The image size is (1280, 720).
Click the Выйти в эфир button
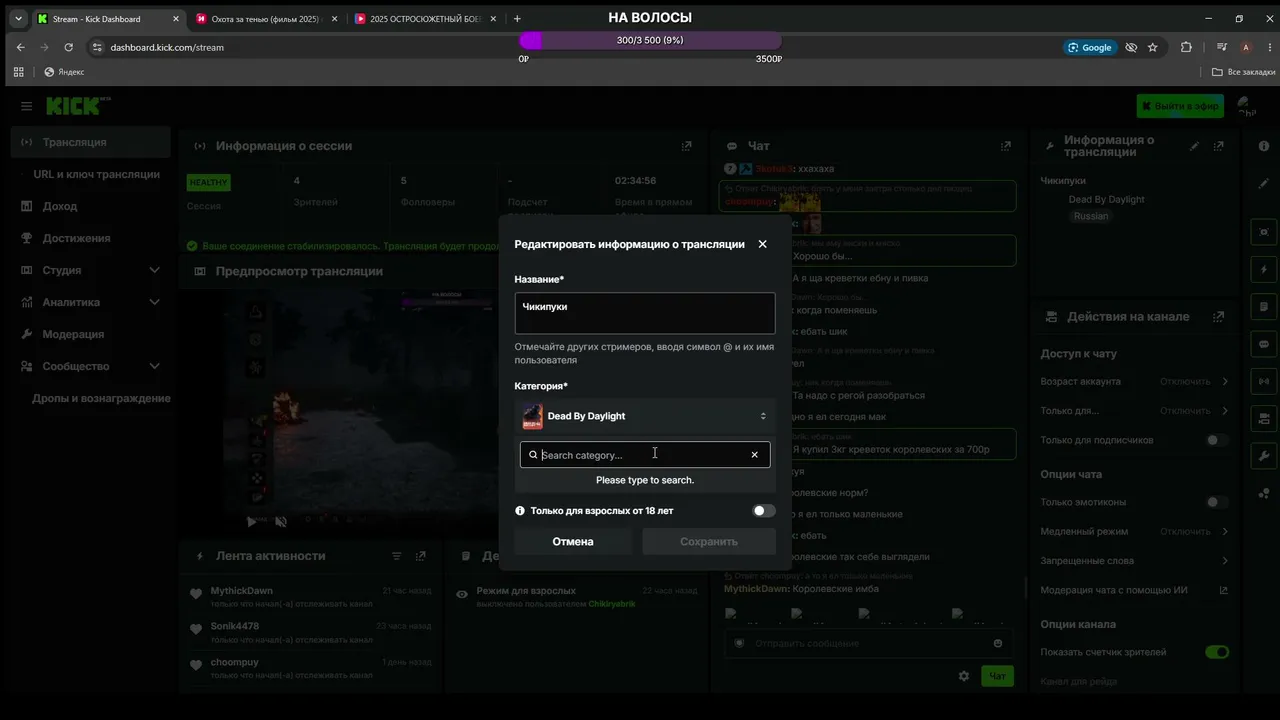click(1180, 106)
